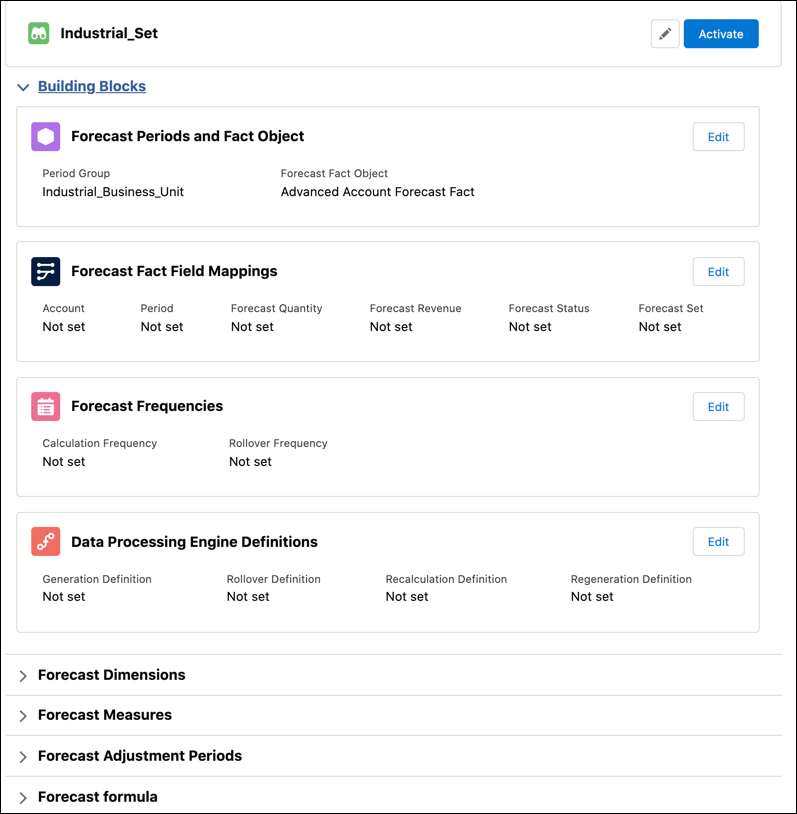
Task: Click the Industrial_Set page title
Action: click(x=109, y=33)
